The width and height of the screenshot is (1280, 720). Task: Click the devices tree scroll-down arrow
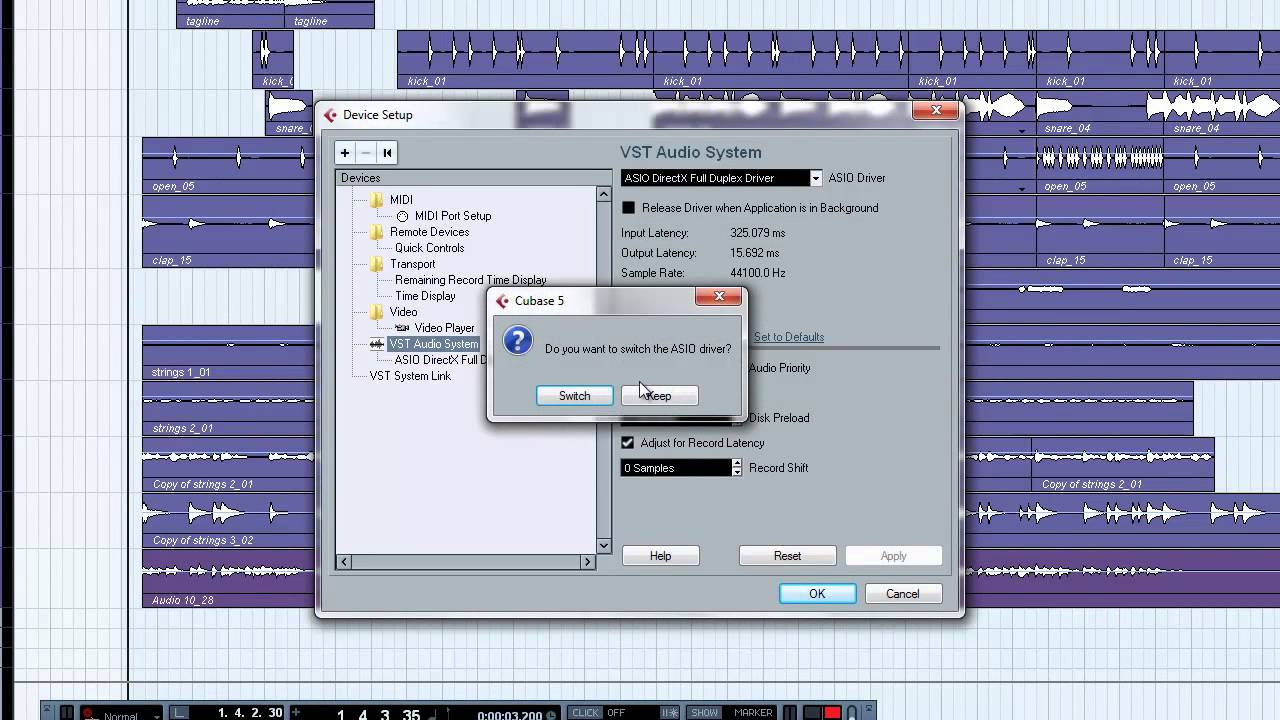pyautogui.click(x=604, y=546)
